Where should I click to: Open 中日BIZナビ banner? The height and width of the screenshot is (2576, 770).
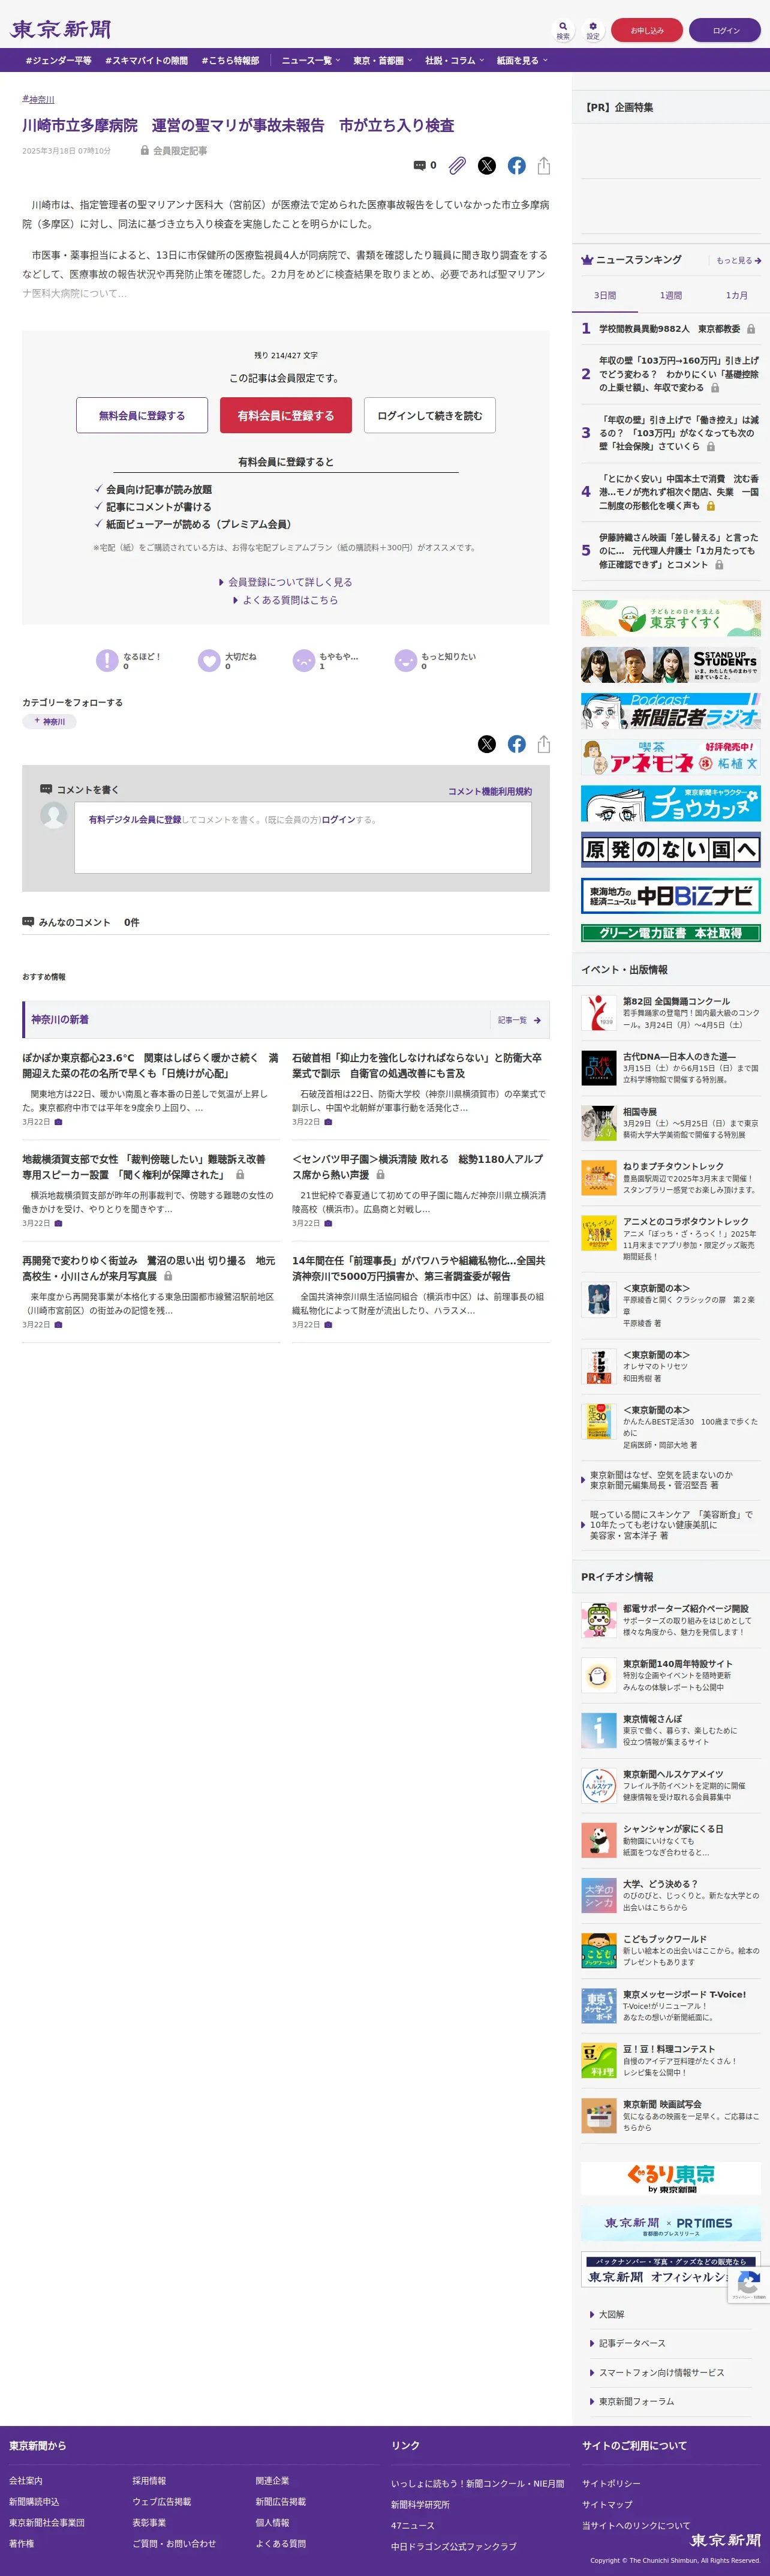(671, 896)
